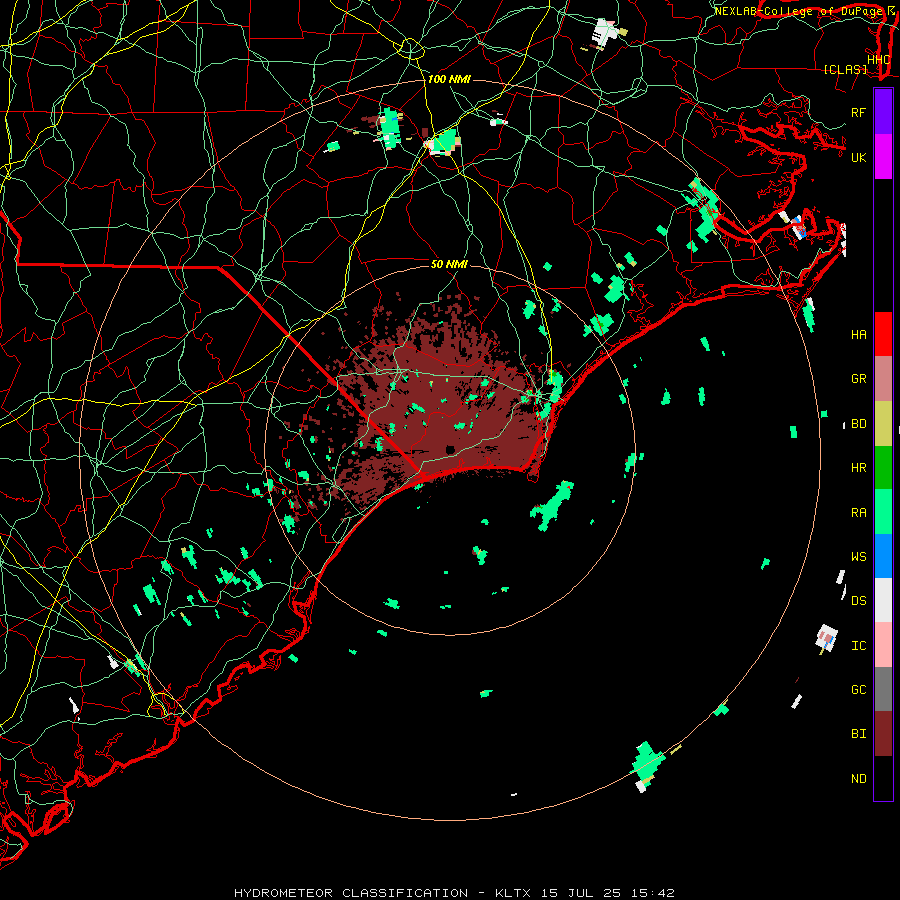Click the blue WS legend swatch
900x900 pixels.
(883, 556)
